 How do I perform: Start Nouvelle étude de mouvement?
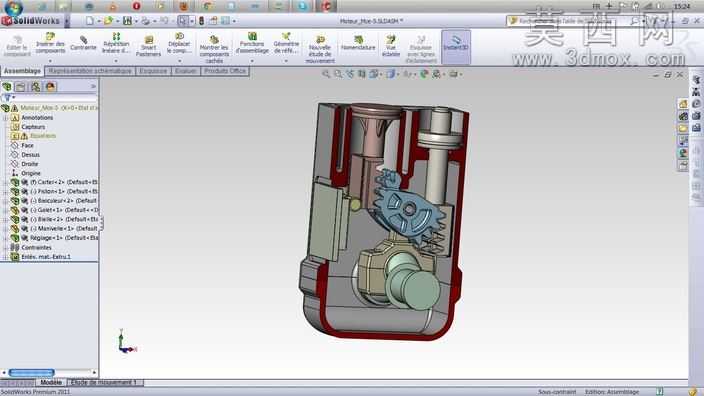[320, 49]
